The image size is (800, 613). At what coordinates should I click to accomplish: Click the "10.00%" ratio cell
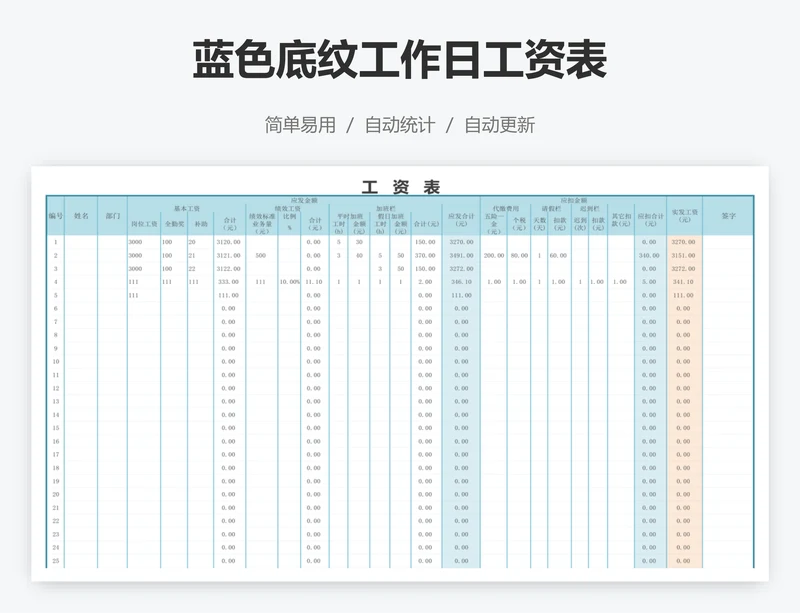(289, 282)
